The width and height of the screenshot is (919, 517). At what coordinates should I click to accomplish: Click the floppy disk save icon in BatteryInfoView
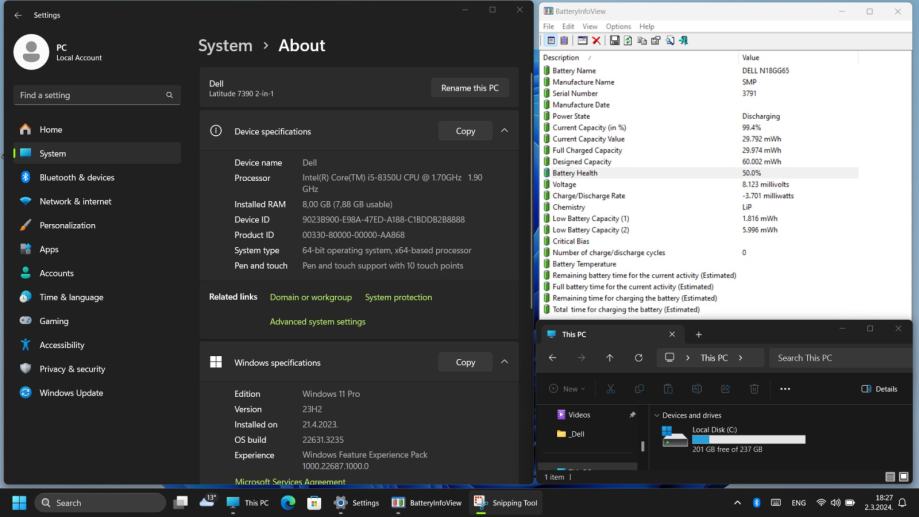(614, 41)
